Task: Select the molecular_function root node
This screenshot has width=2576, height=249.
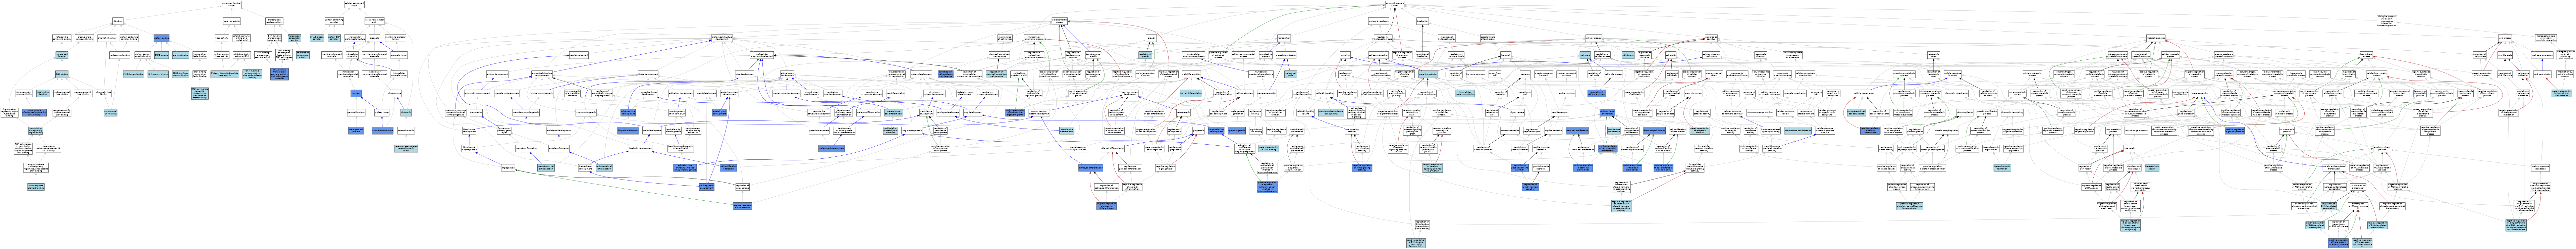Action: coord(232,4)
